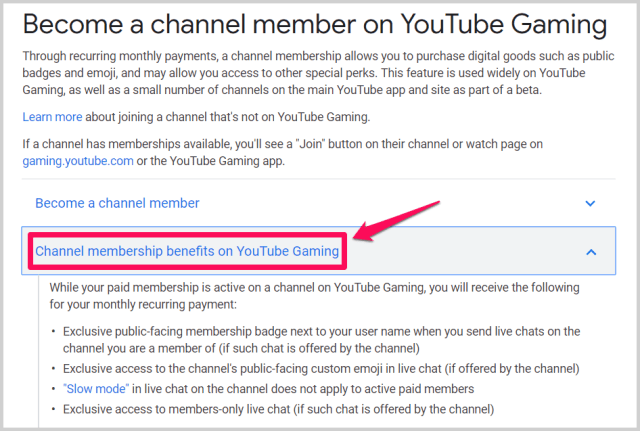Screen dimensions: 640x431
Task: Click the text 'about joining a channel that's not on YouTube Gaming'
Action: pos(228,117)
